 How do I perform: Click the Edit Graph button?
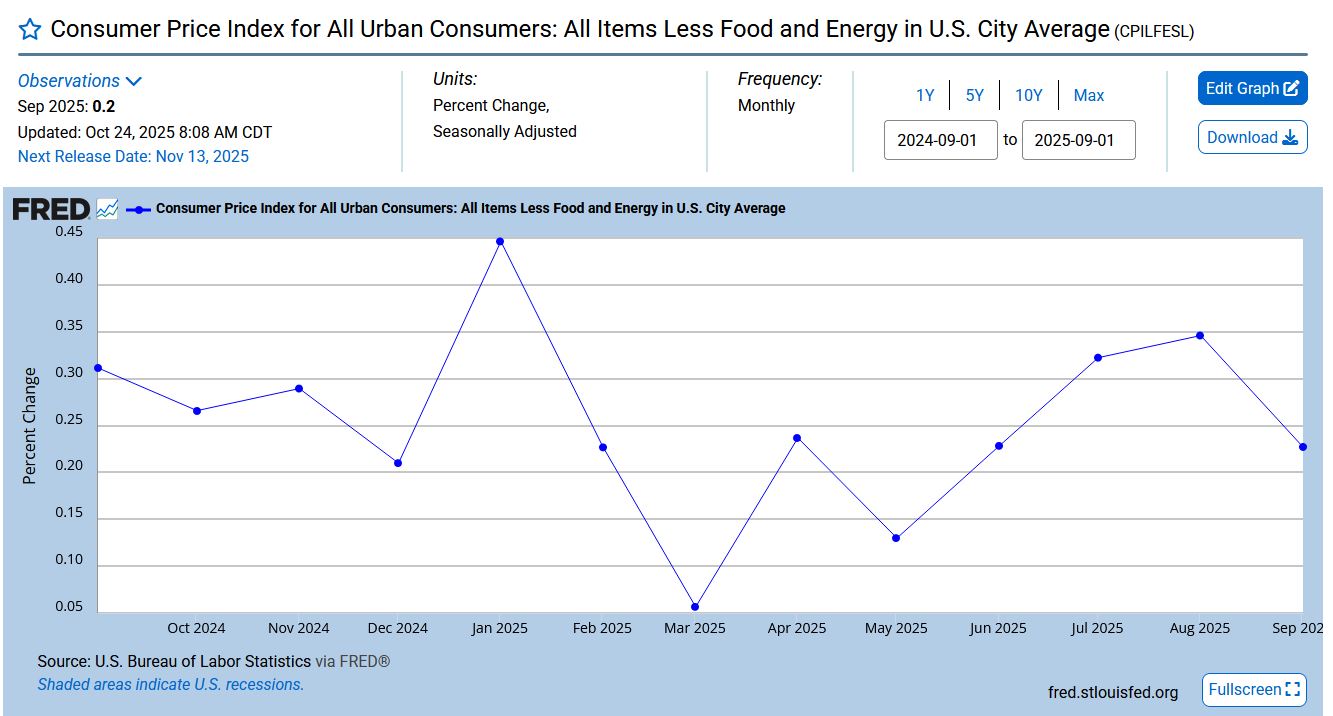[1252, 88]
